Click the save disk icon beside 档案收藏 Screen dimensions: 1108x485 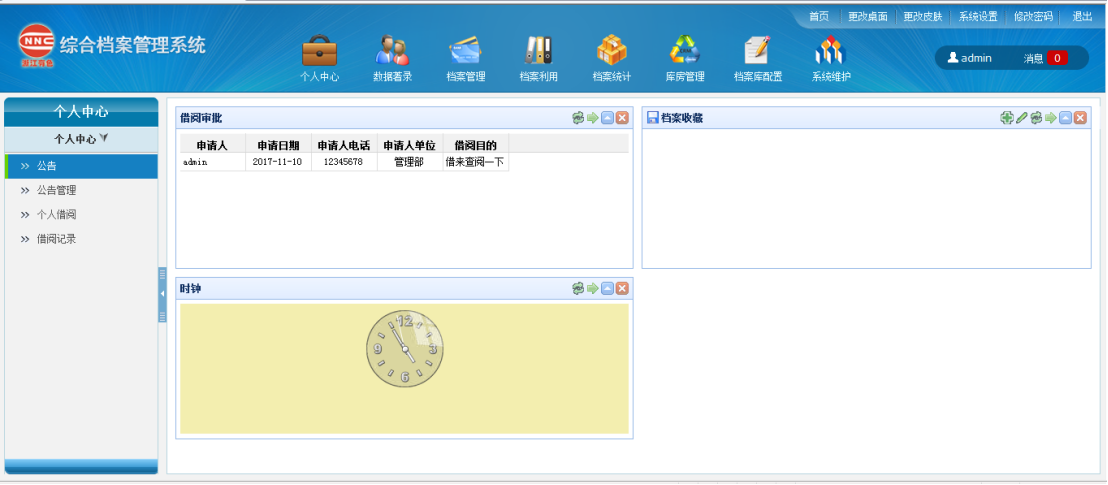pyautogui.click(x=653, y=118)
